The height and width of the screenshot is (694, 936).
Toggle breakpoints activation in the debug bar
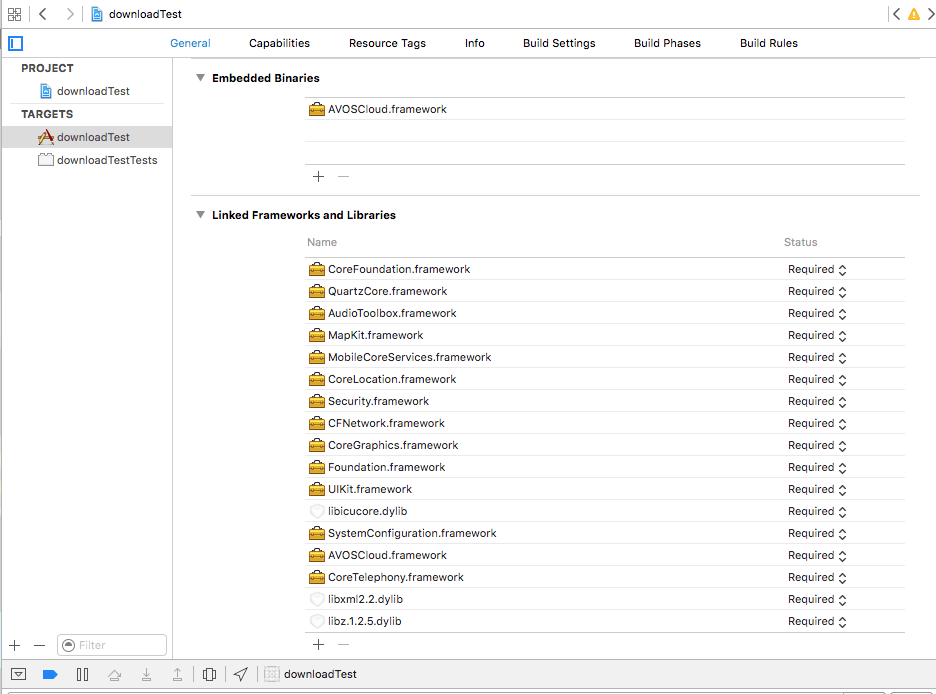[x=50, y=674]
